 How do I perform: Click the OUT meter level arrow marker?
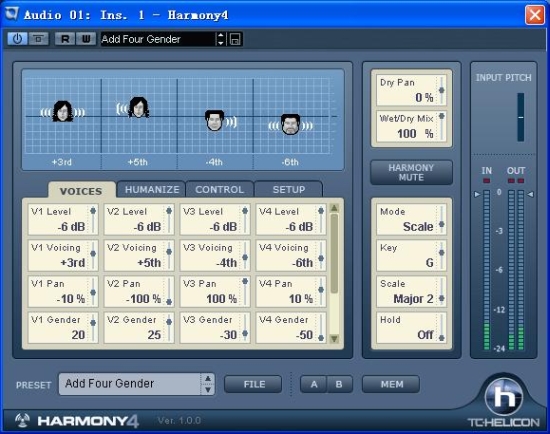pyautogui.click(x=531, y=194)
